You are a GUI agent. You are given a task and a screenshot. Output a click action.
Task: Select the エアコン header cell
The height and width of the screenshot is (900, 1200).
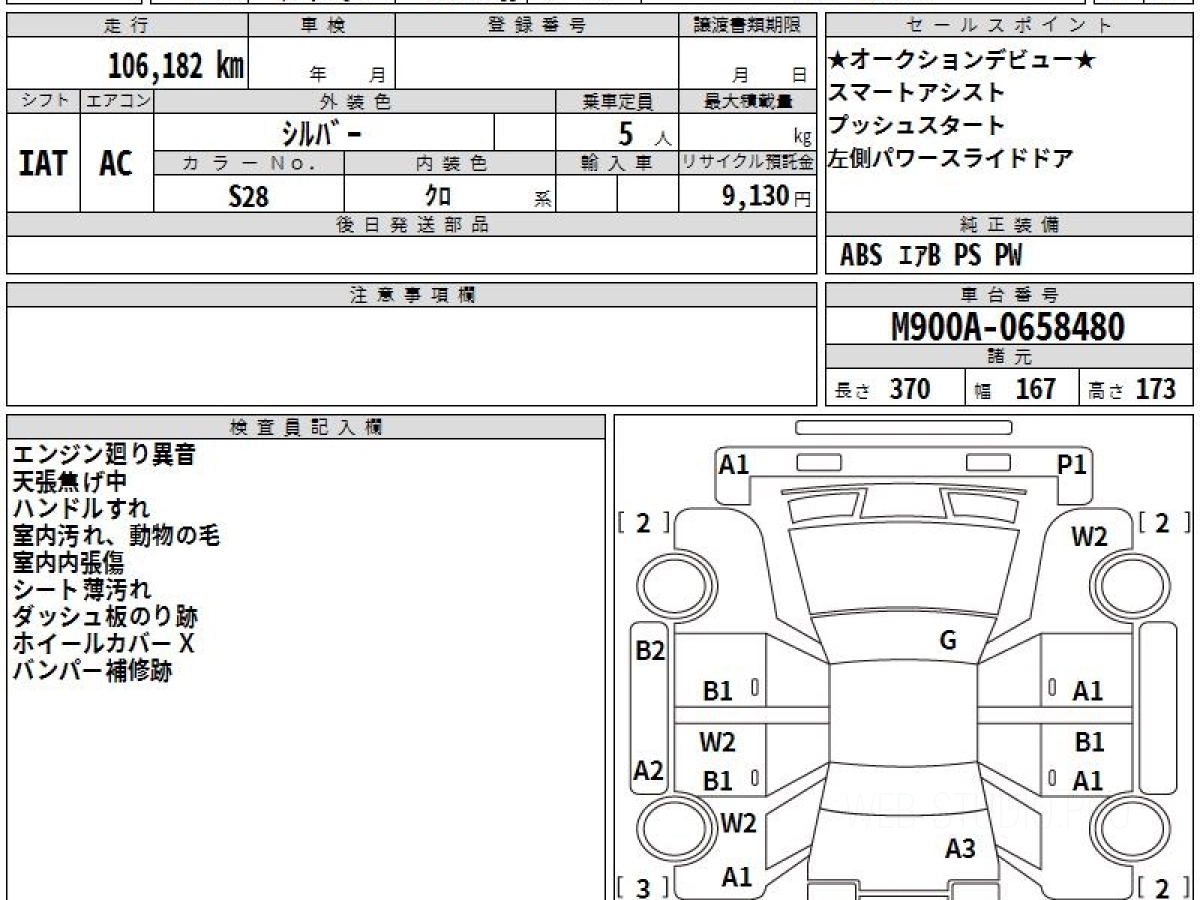[117, 101]
